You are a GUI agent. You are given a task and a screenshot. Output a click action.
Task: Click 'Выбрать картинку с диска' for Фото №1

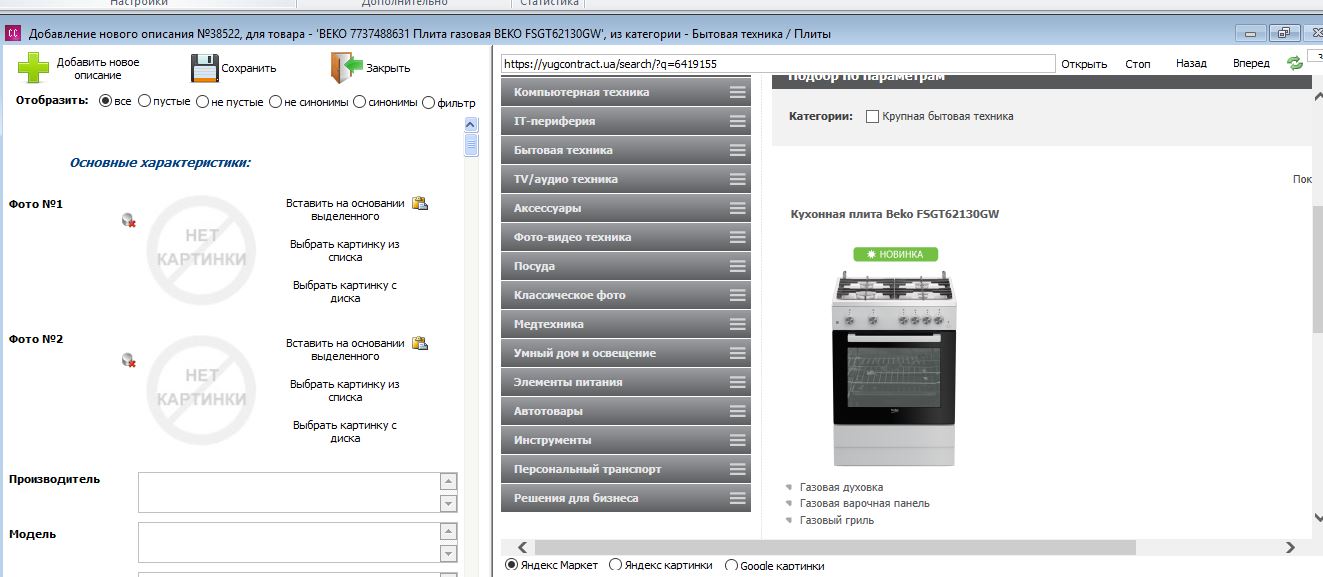345,291
